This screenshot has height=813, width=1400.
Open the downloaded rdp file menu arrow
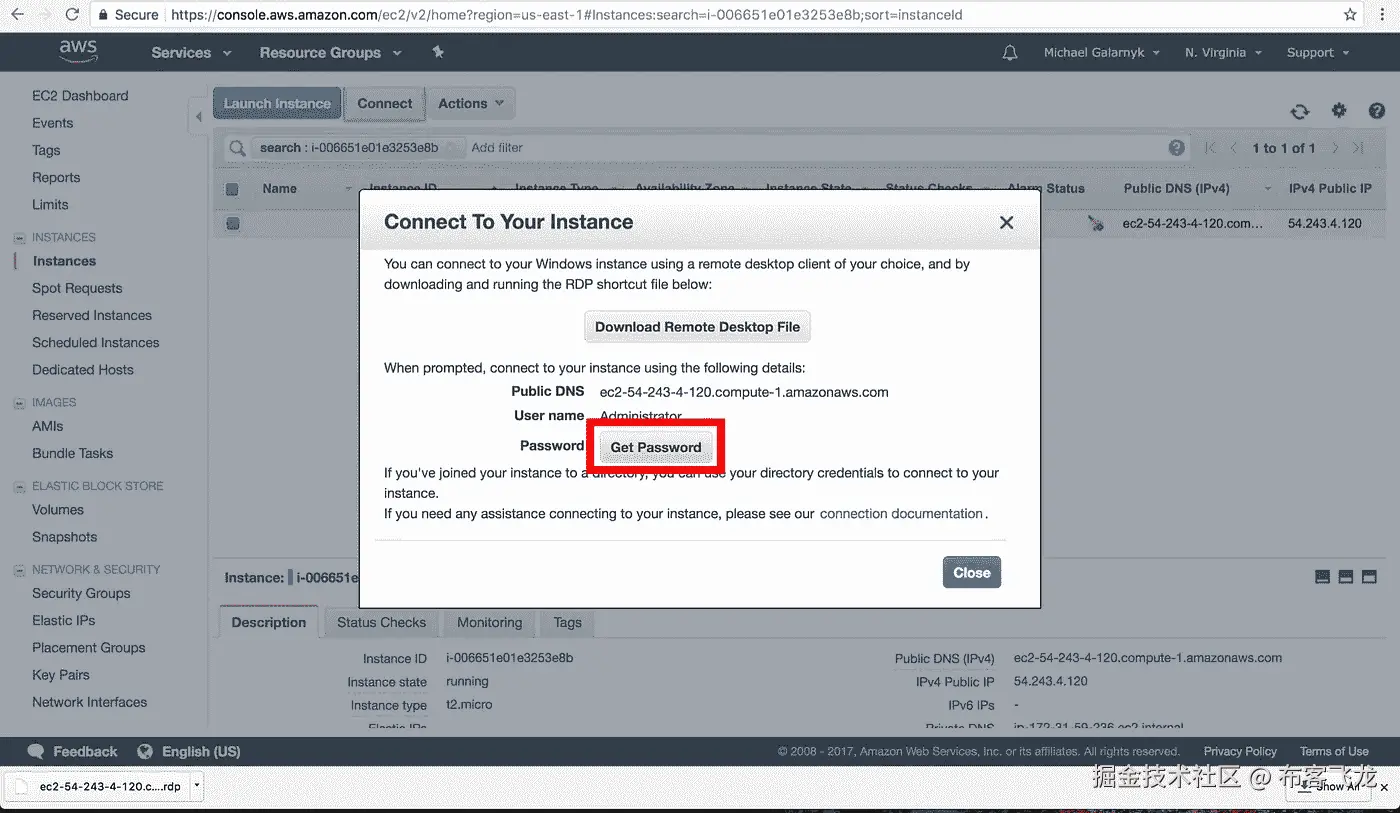pyautogui.click(x=197, y=786)
